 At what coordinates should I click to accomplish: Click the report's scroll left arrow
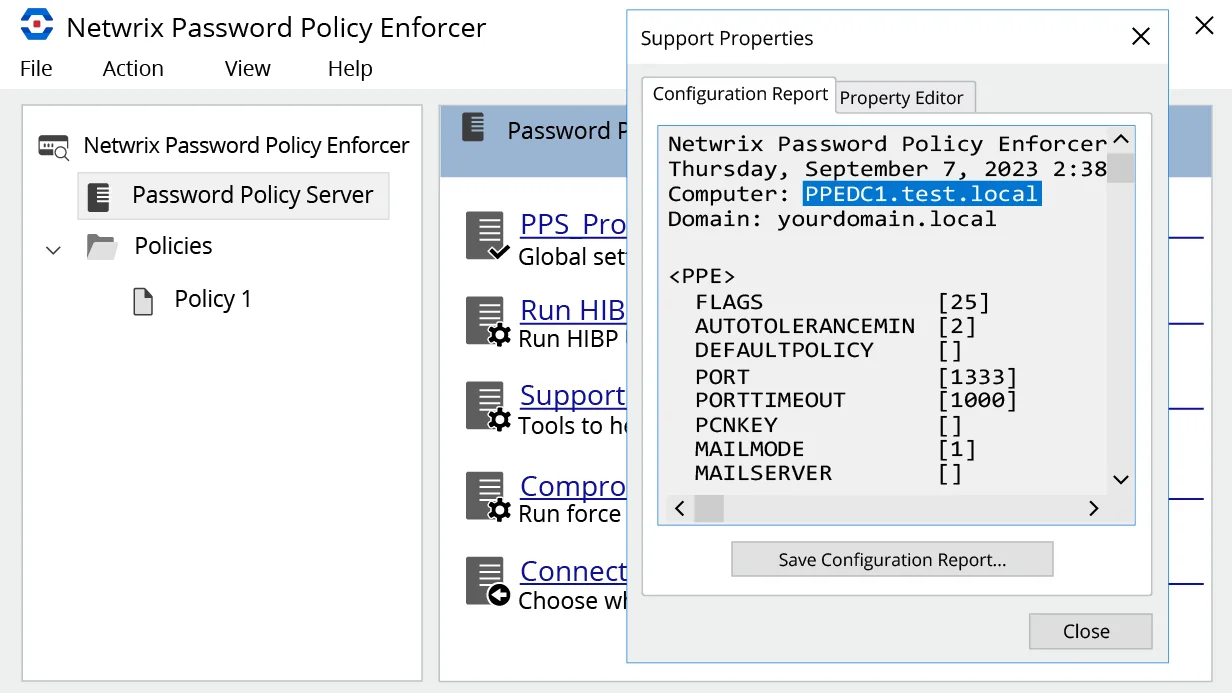680,509
